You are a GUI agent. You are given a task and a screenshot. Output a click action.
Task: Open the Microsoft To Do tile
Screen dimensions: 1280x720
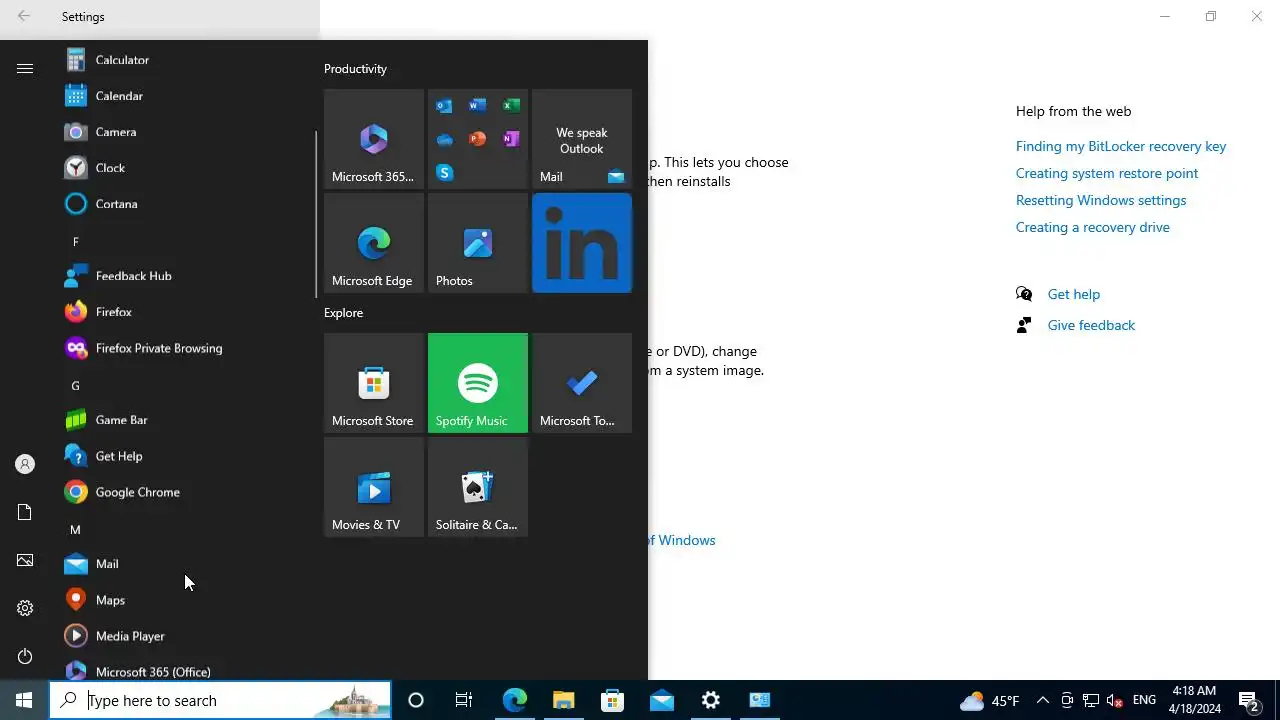point(582,383)
